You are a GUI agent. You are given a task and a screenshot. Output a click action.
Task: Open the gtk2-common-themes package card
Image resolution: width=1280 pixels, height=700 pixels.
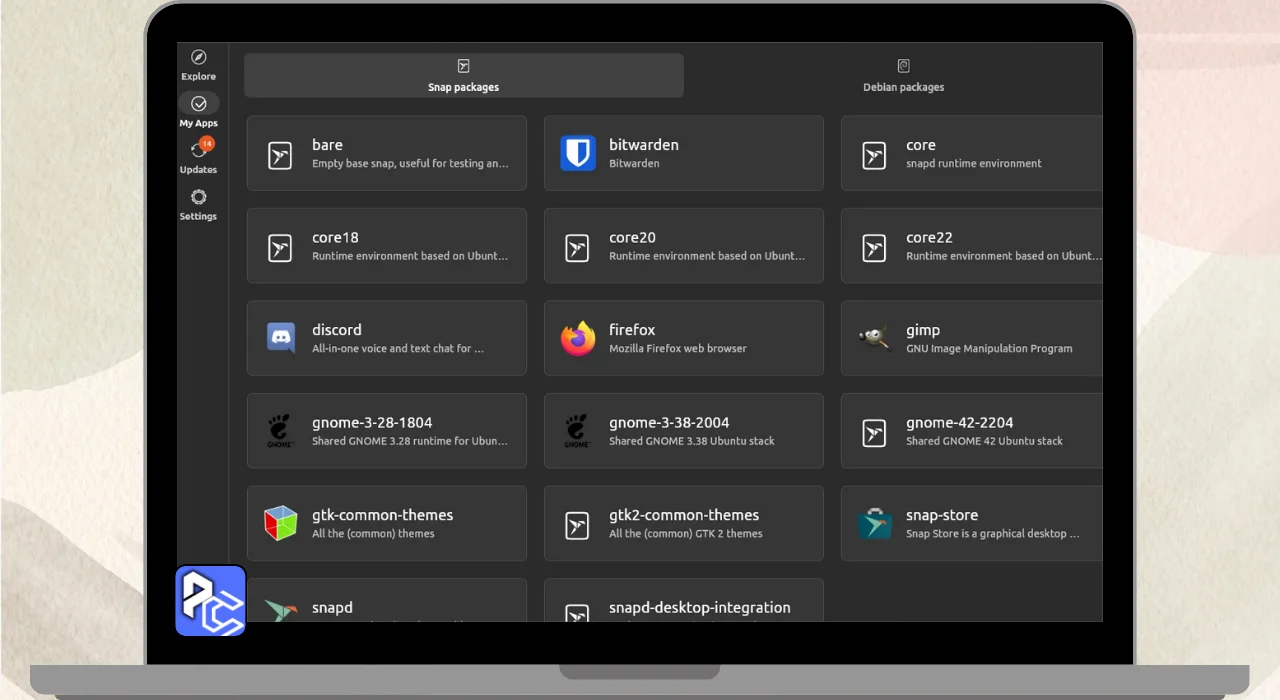tap(684, 523)
